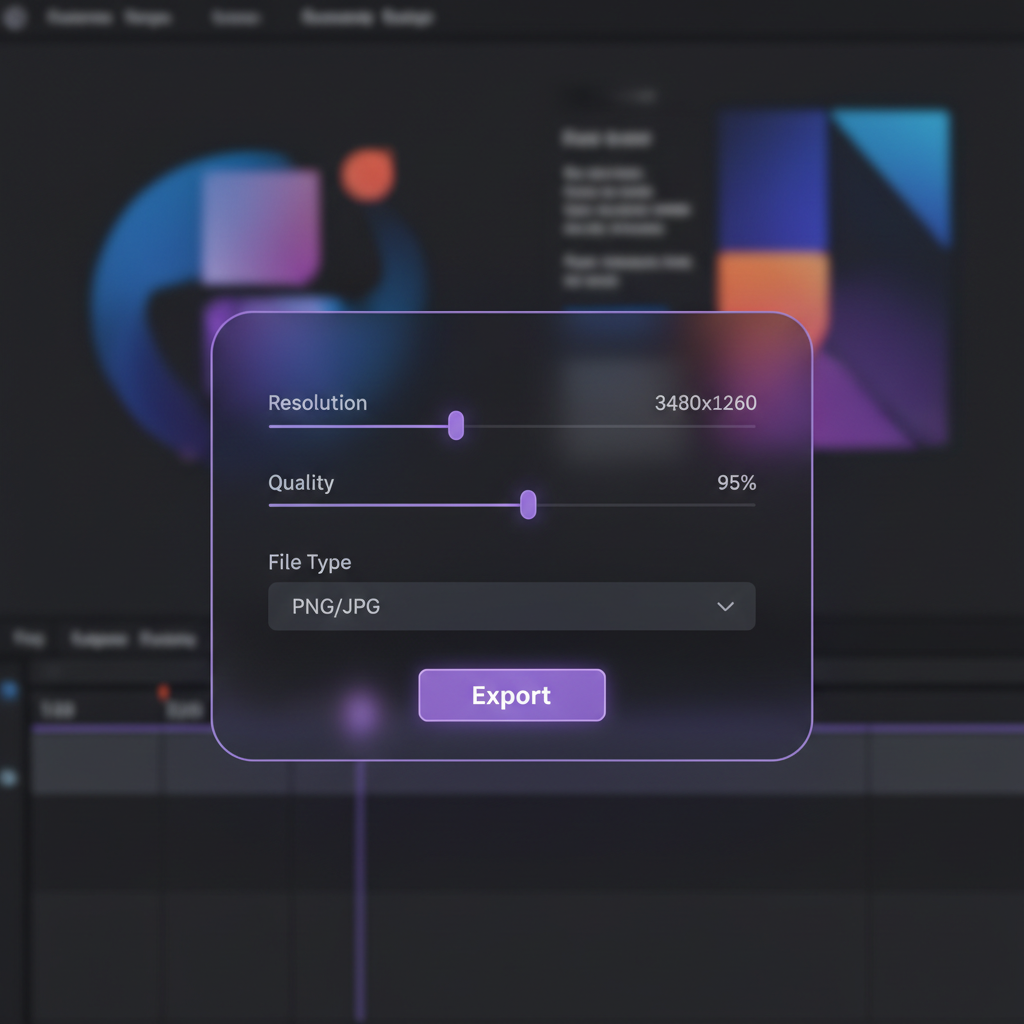Select the pink square shape on the canvas
The image size is (1024, 1024).
(260, 226)
